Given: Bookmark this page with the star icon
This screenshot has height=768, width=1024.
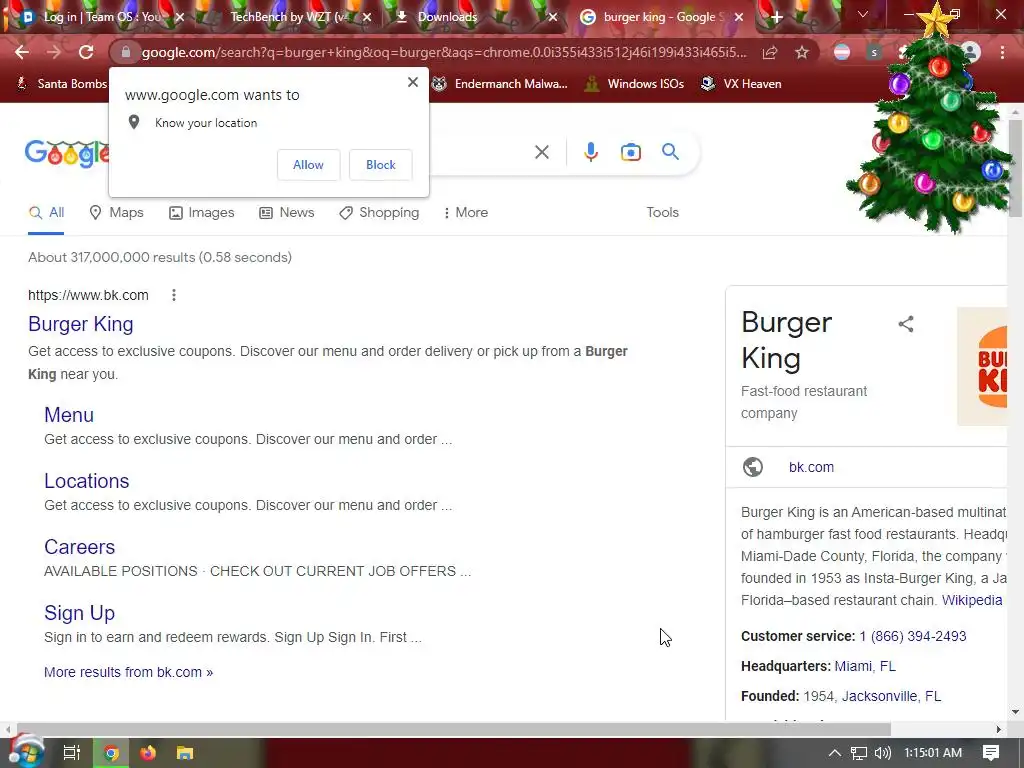Looking at the screenshot, I should click(x=802, y=52).
